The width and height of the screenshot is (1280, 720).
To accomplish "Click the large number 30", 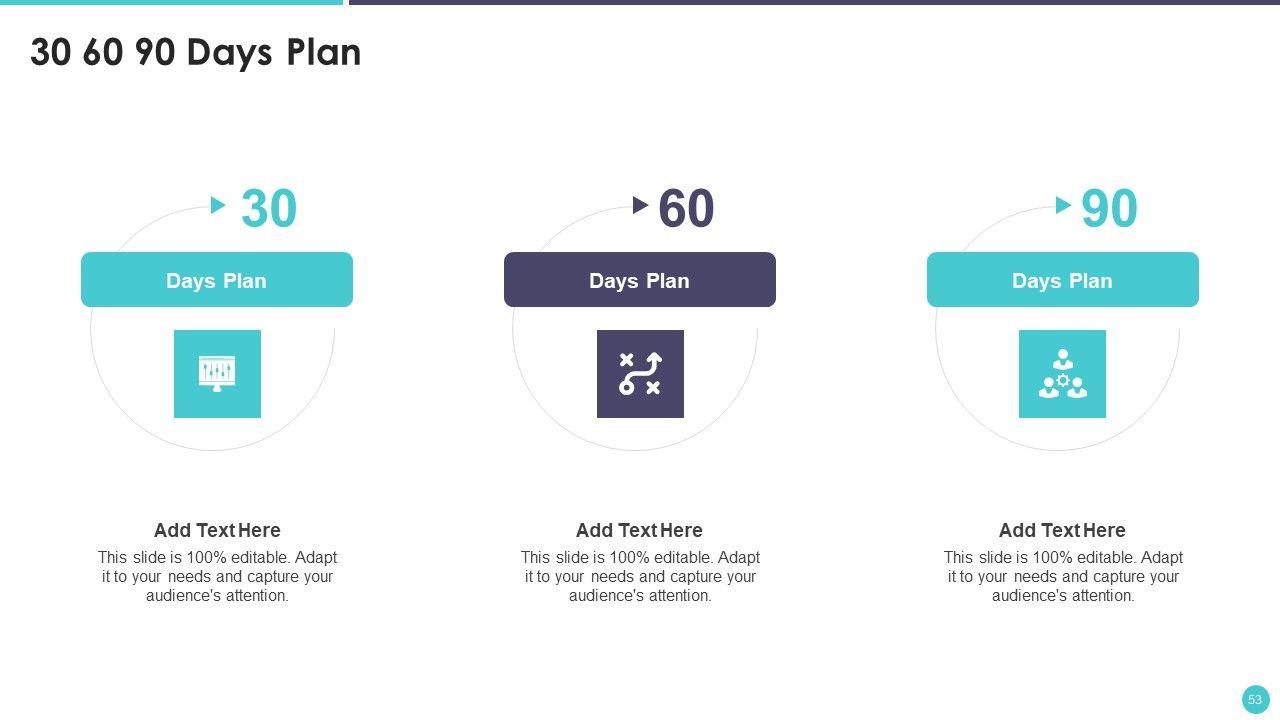I will pyautogui.click(x=269, y=209).
